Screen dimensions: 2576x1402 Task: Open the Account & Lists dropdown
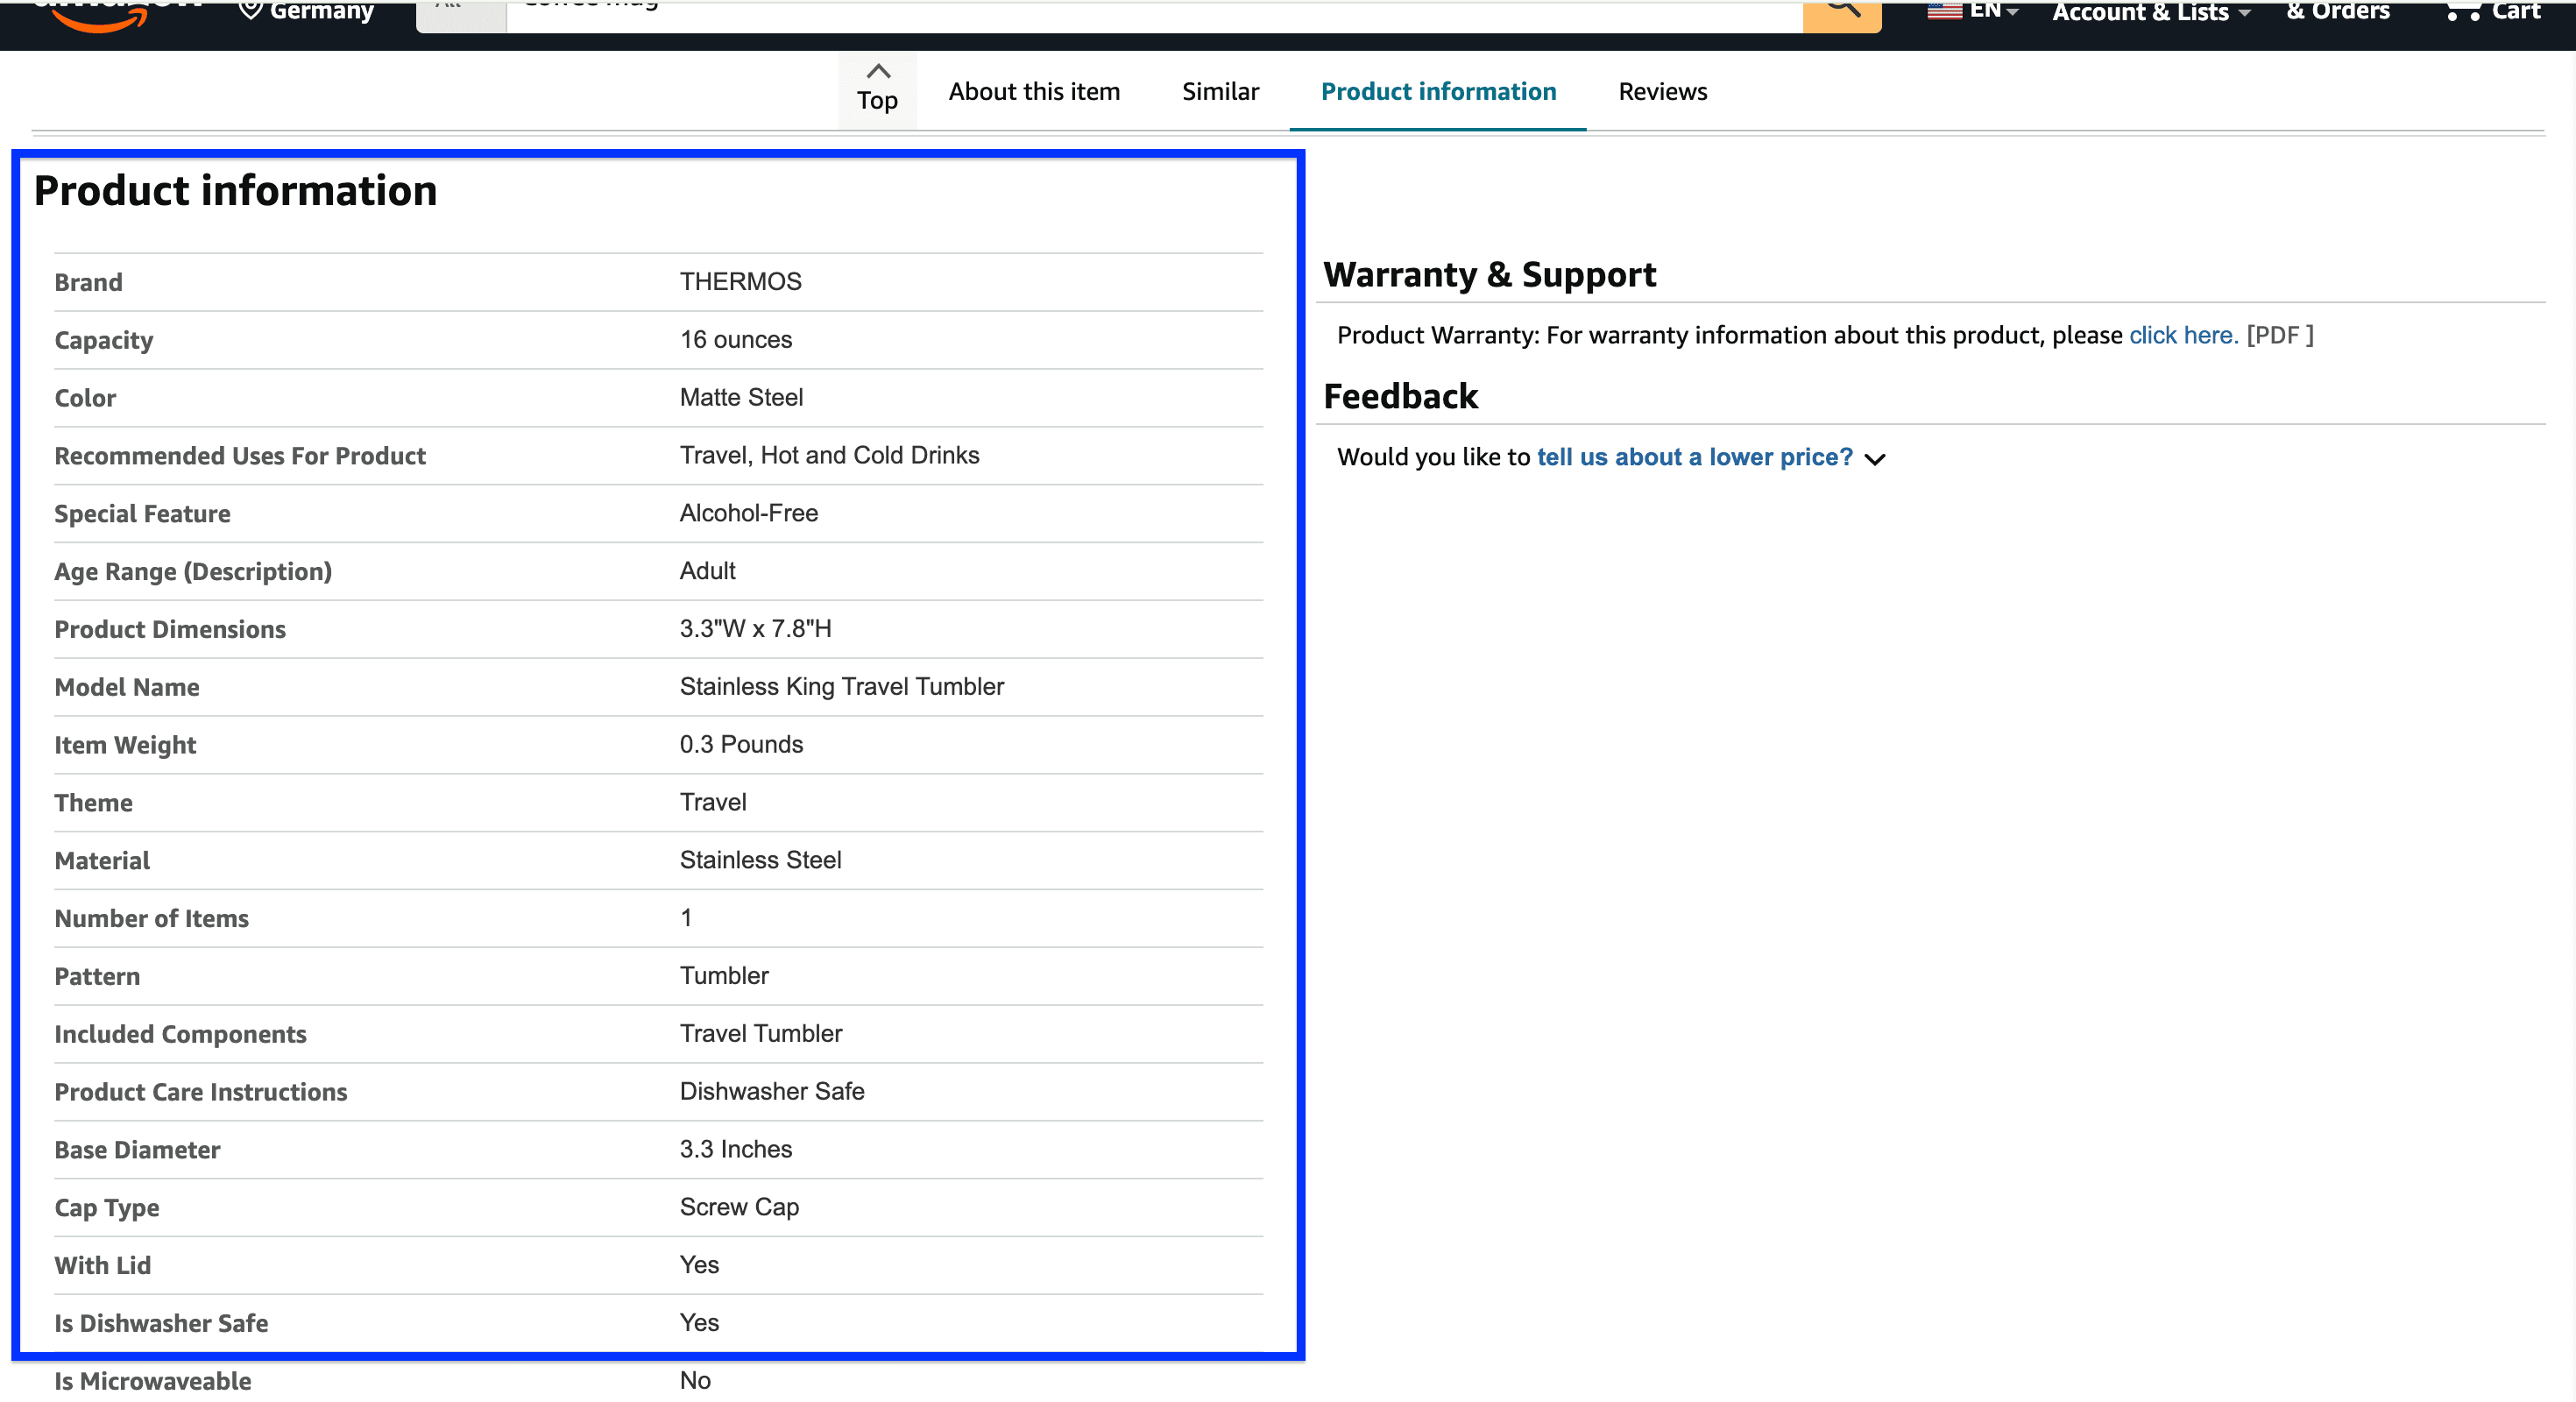[2149, 12]
